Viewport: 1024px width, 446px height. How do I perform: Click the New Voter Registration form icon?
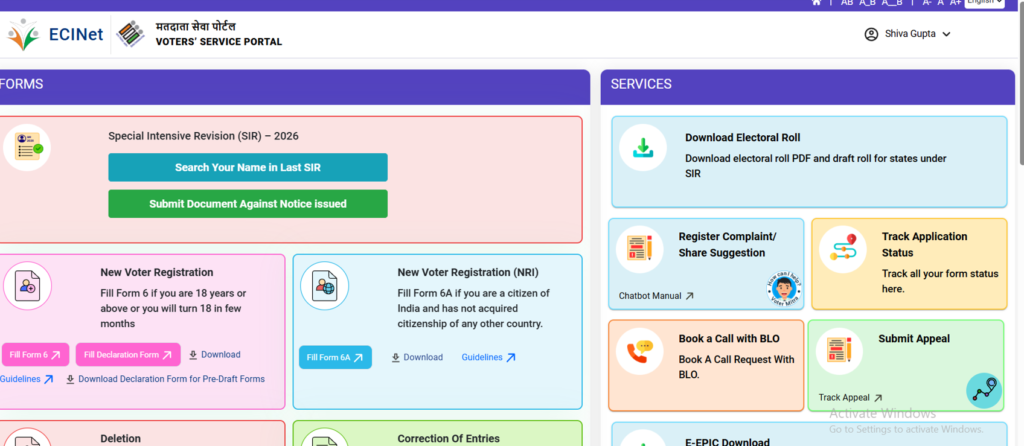(x=27, y=286)
